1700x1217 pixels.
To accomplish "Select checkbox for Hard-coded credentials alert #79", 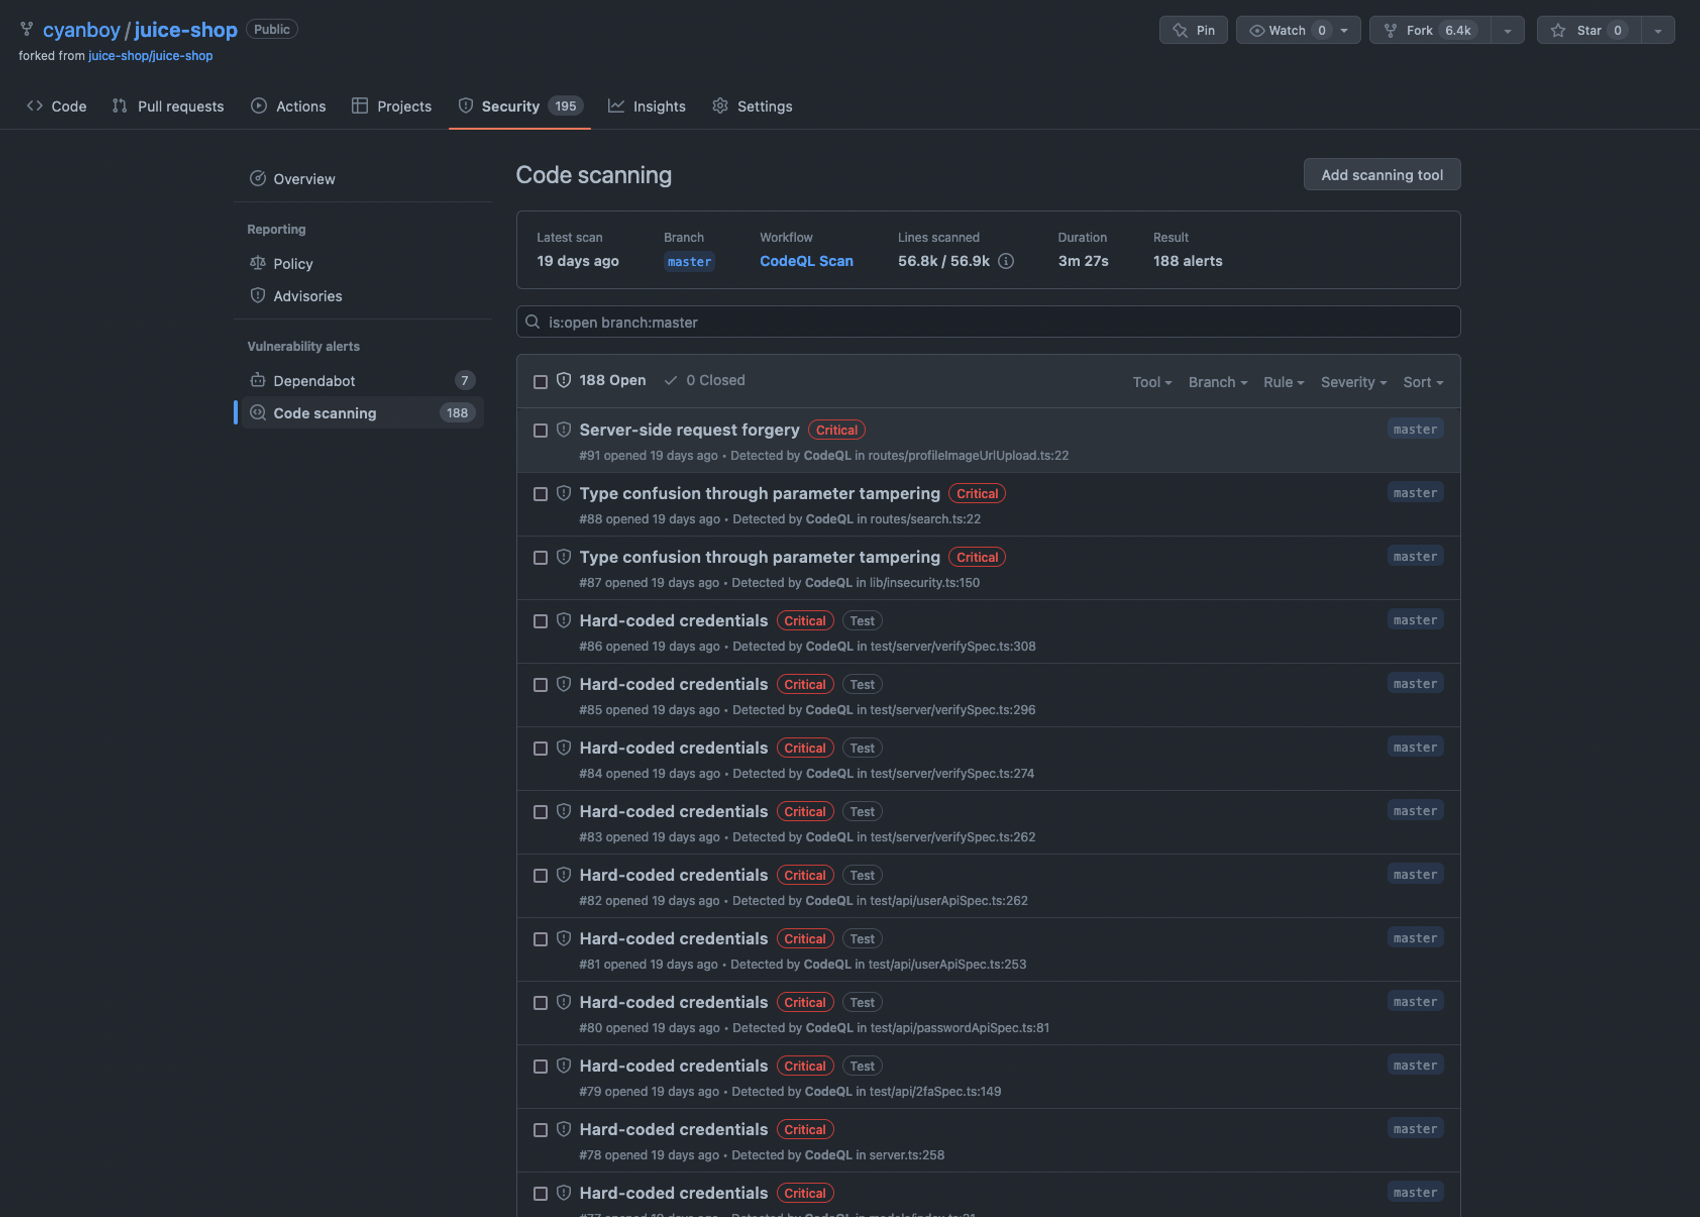I will [540, 1067].
